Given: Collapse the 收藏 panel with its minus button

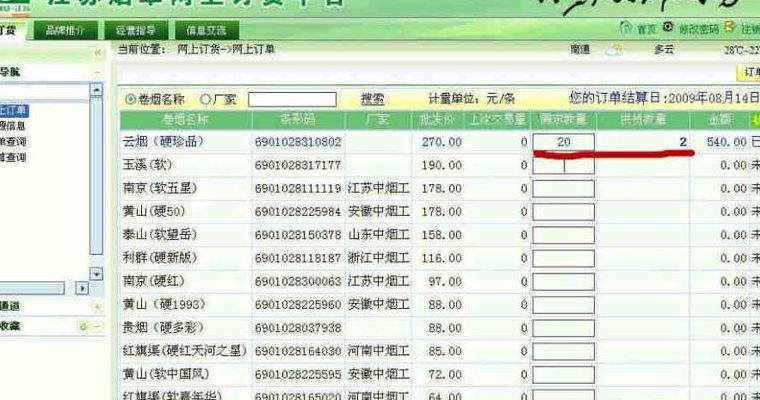Looking at the screenshot, I should tap(97, 327).
